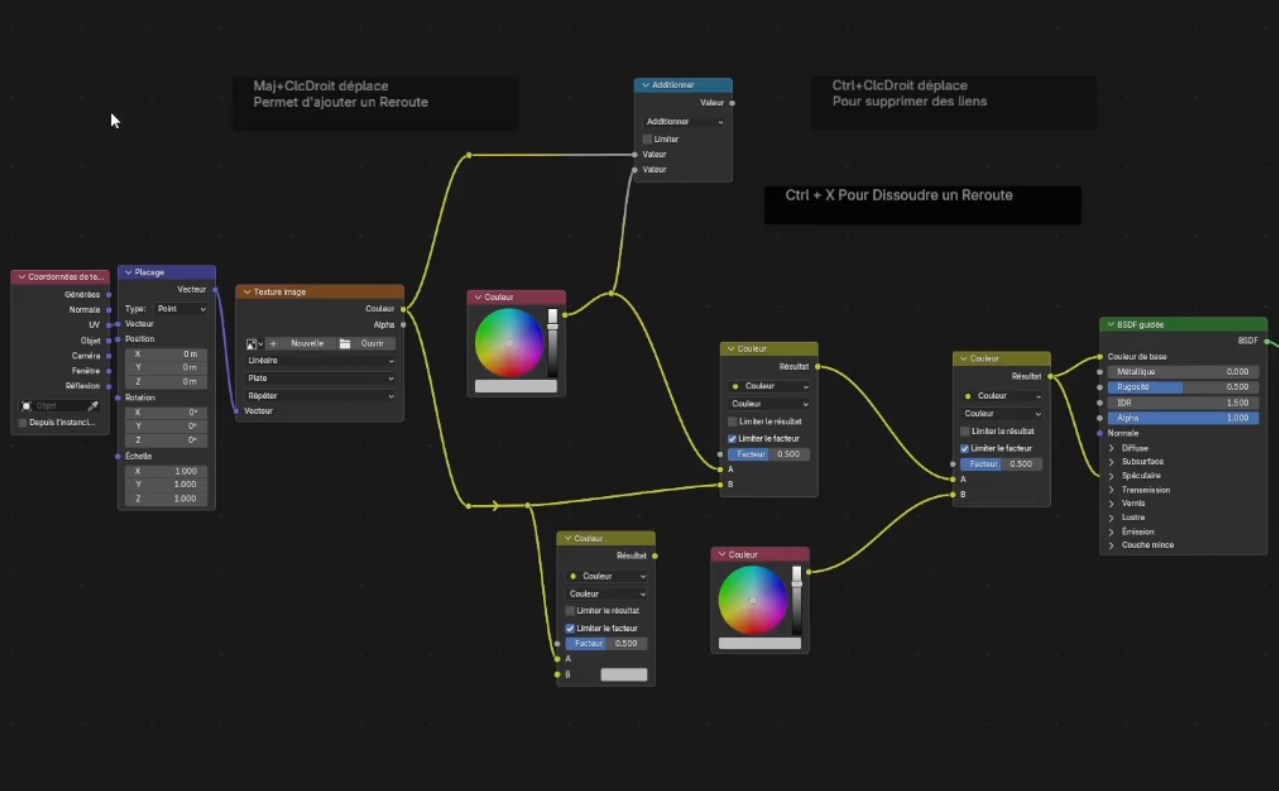Click the Ouvrir button in Texture image
Viewport: 1279px width, 791px height.
coord(372,343)
